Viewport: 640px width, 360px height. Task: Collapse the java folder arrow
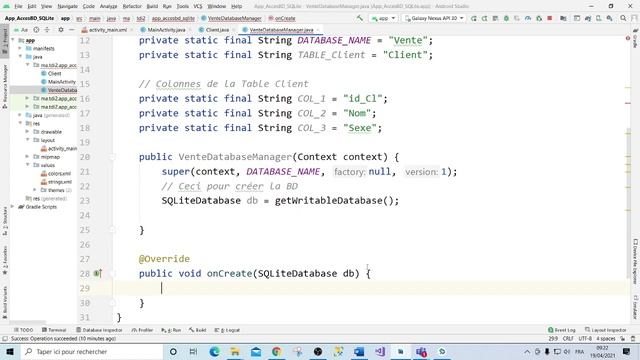tap(20, 56)
